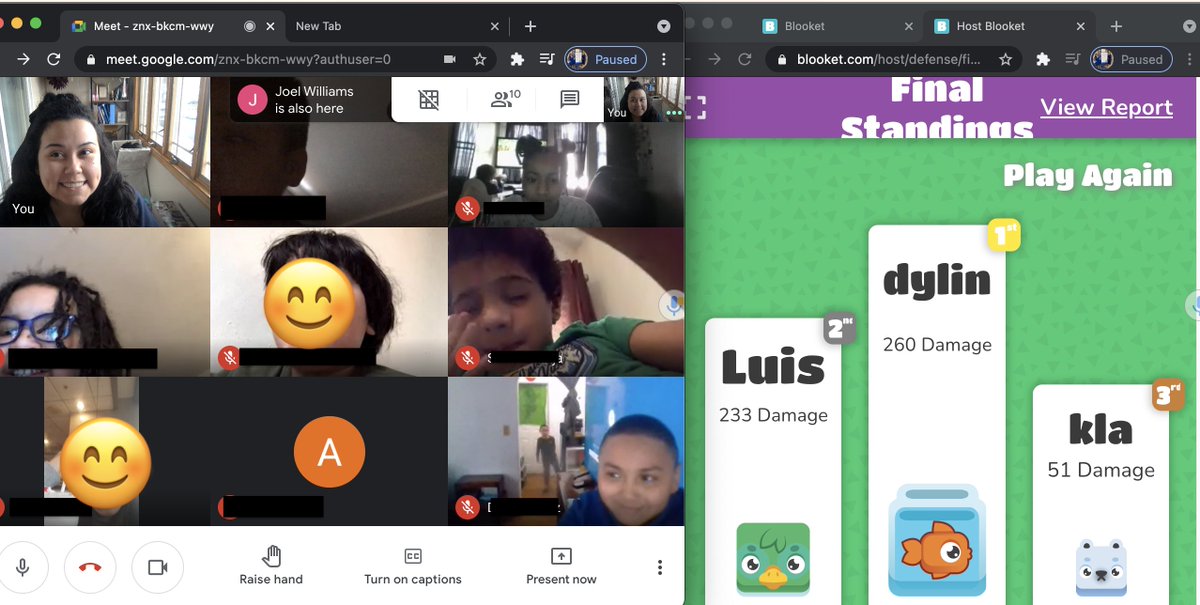Click the 260 Damage score
Screen dimensions: 1200x605
pos(937,345)
